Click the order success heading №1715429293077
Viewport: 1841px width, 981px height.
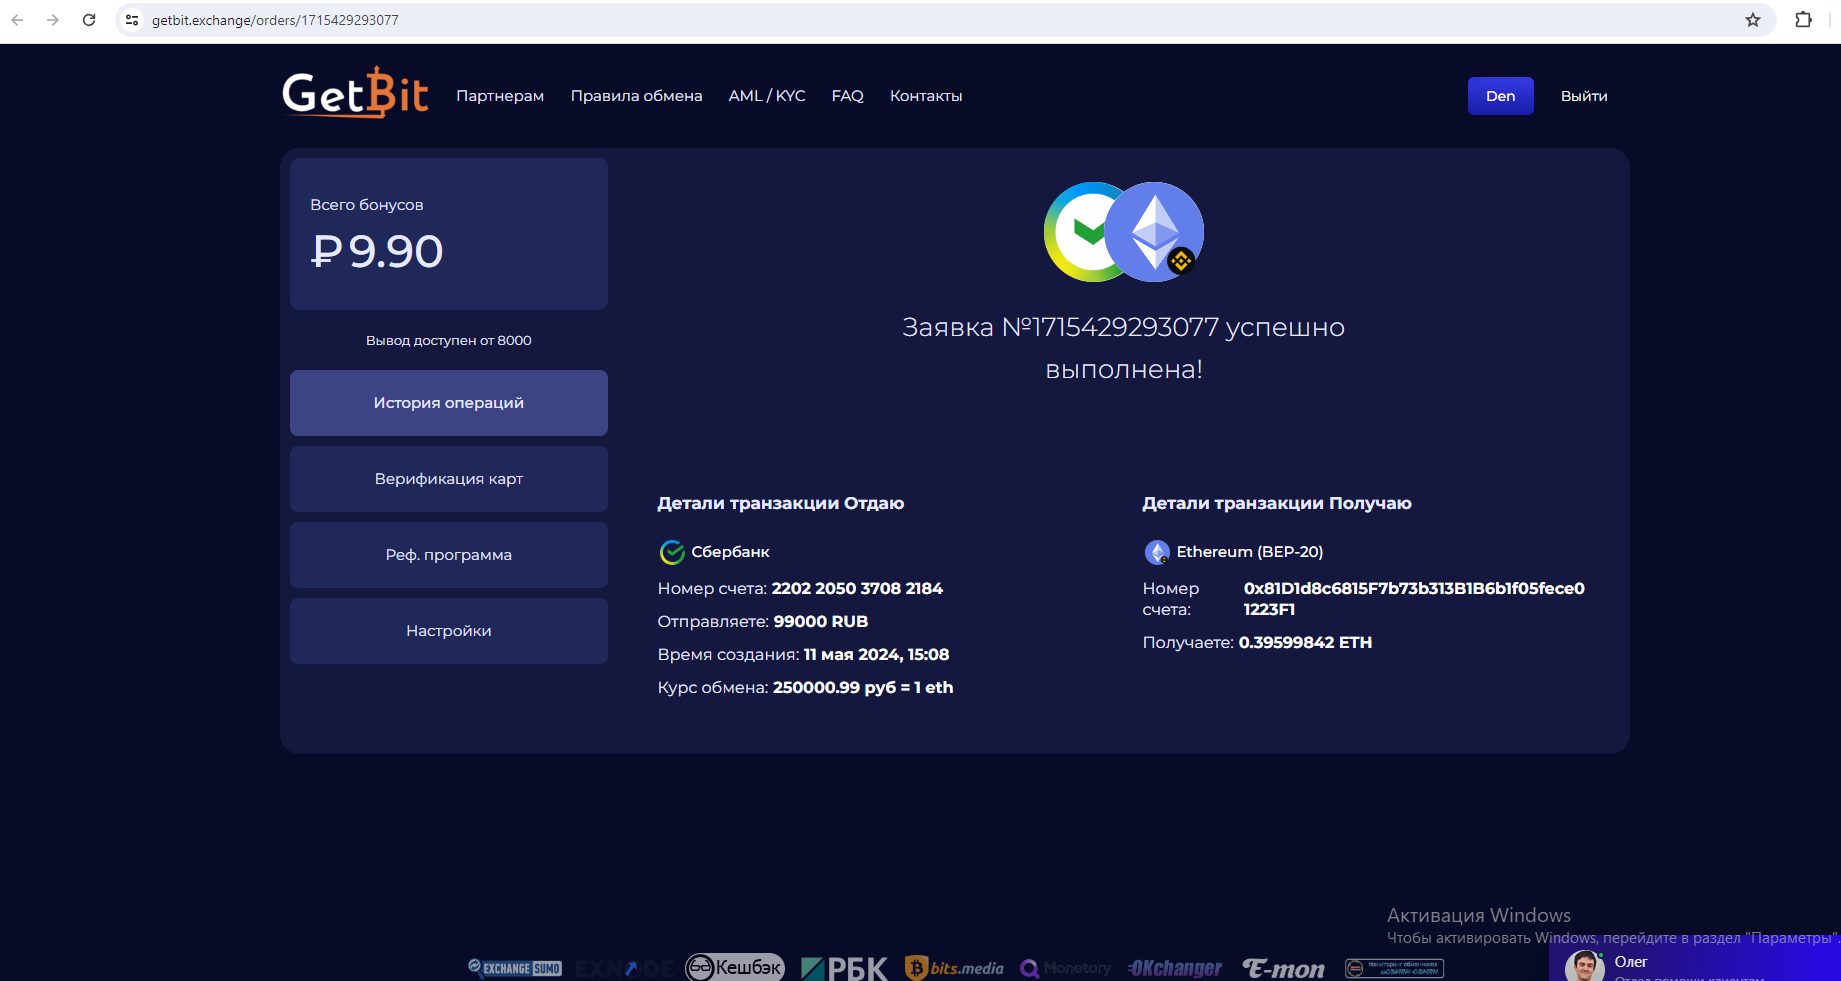[1124, 348]
